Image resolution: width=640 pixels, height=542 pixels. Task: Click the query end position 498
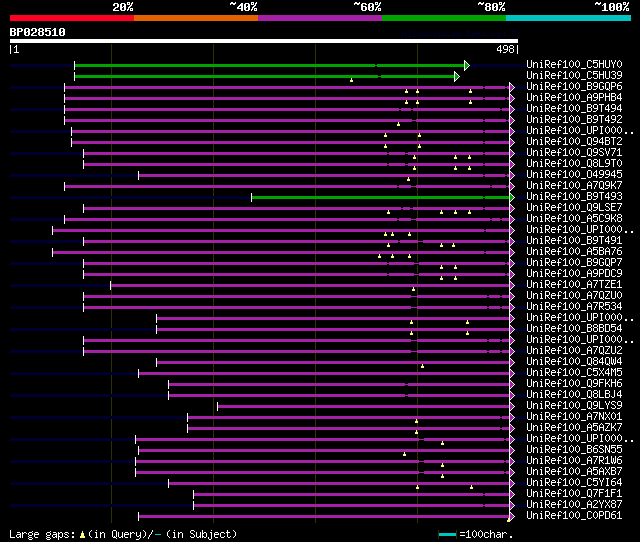click(x=505, y=49)
